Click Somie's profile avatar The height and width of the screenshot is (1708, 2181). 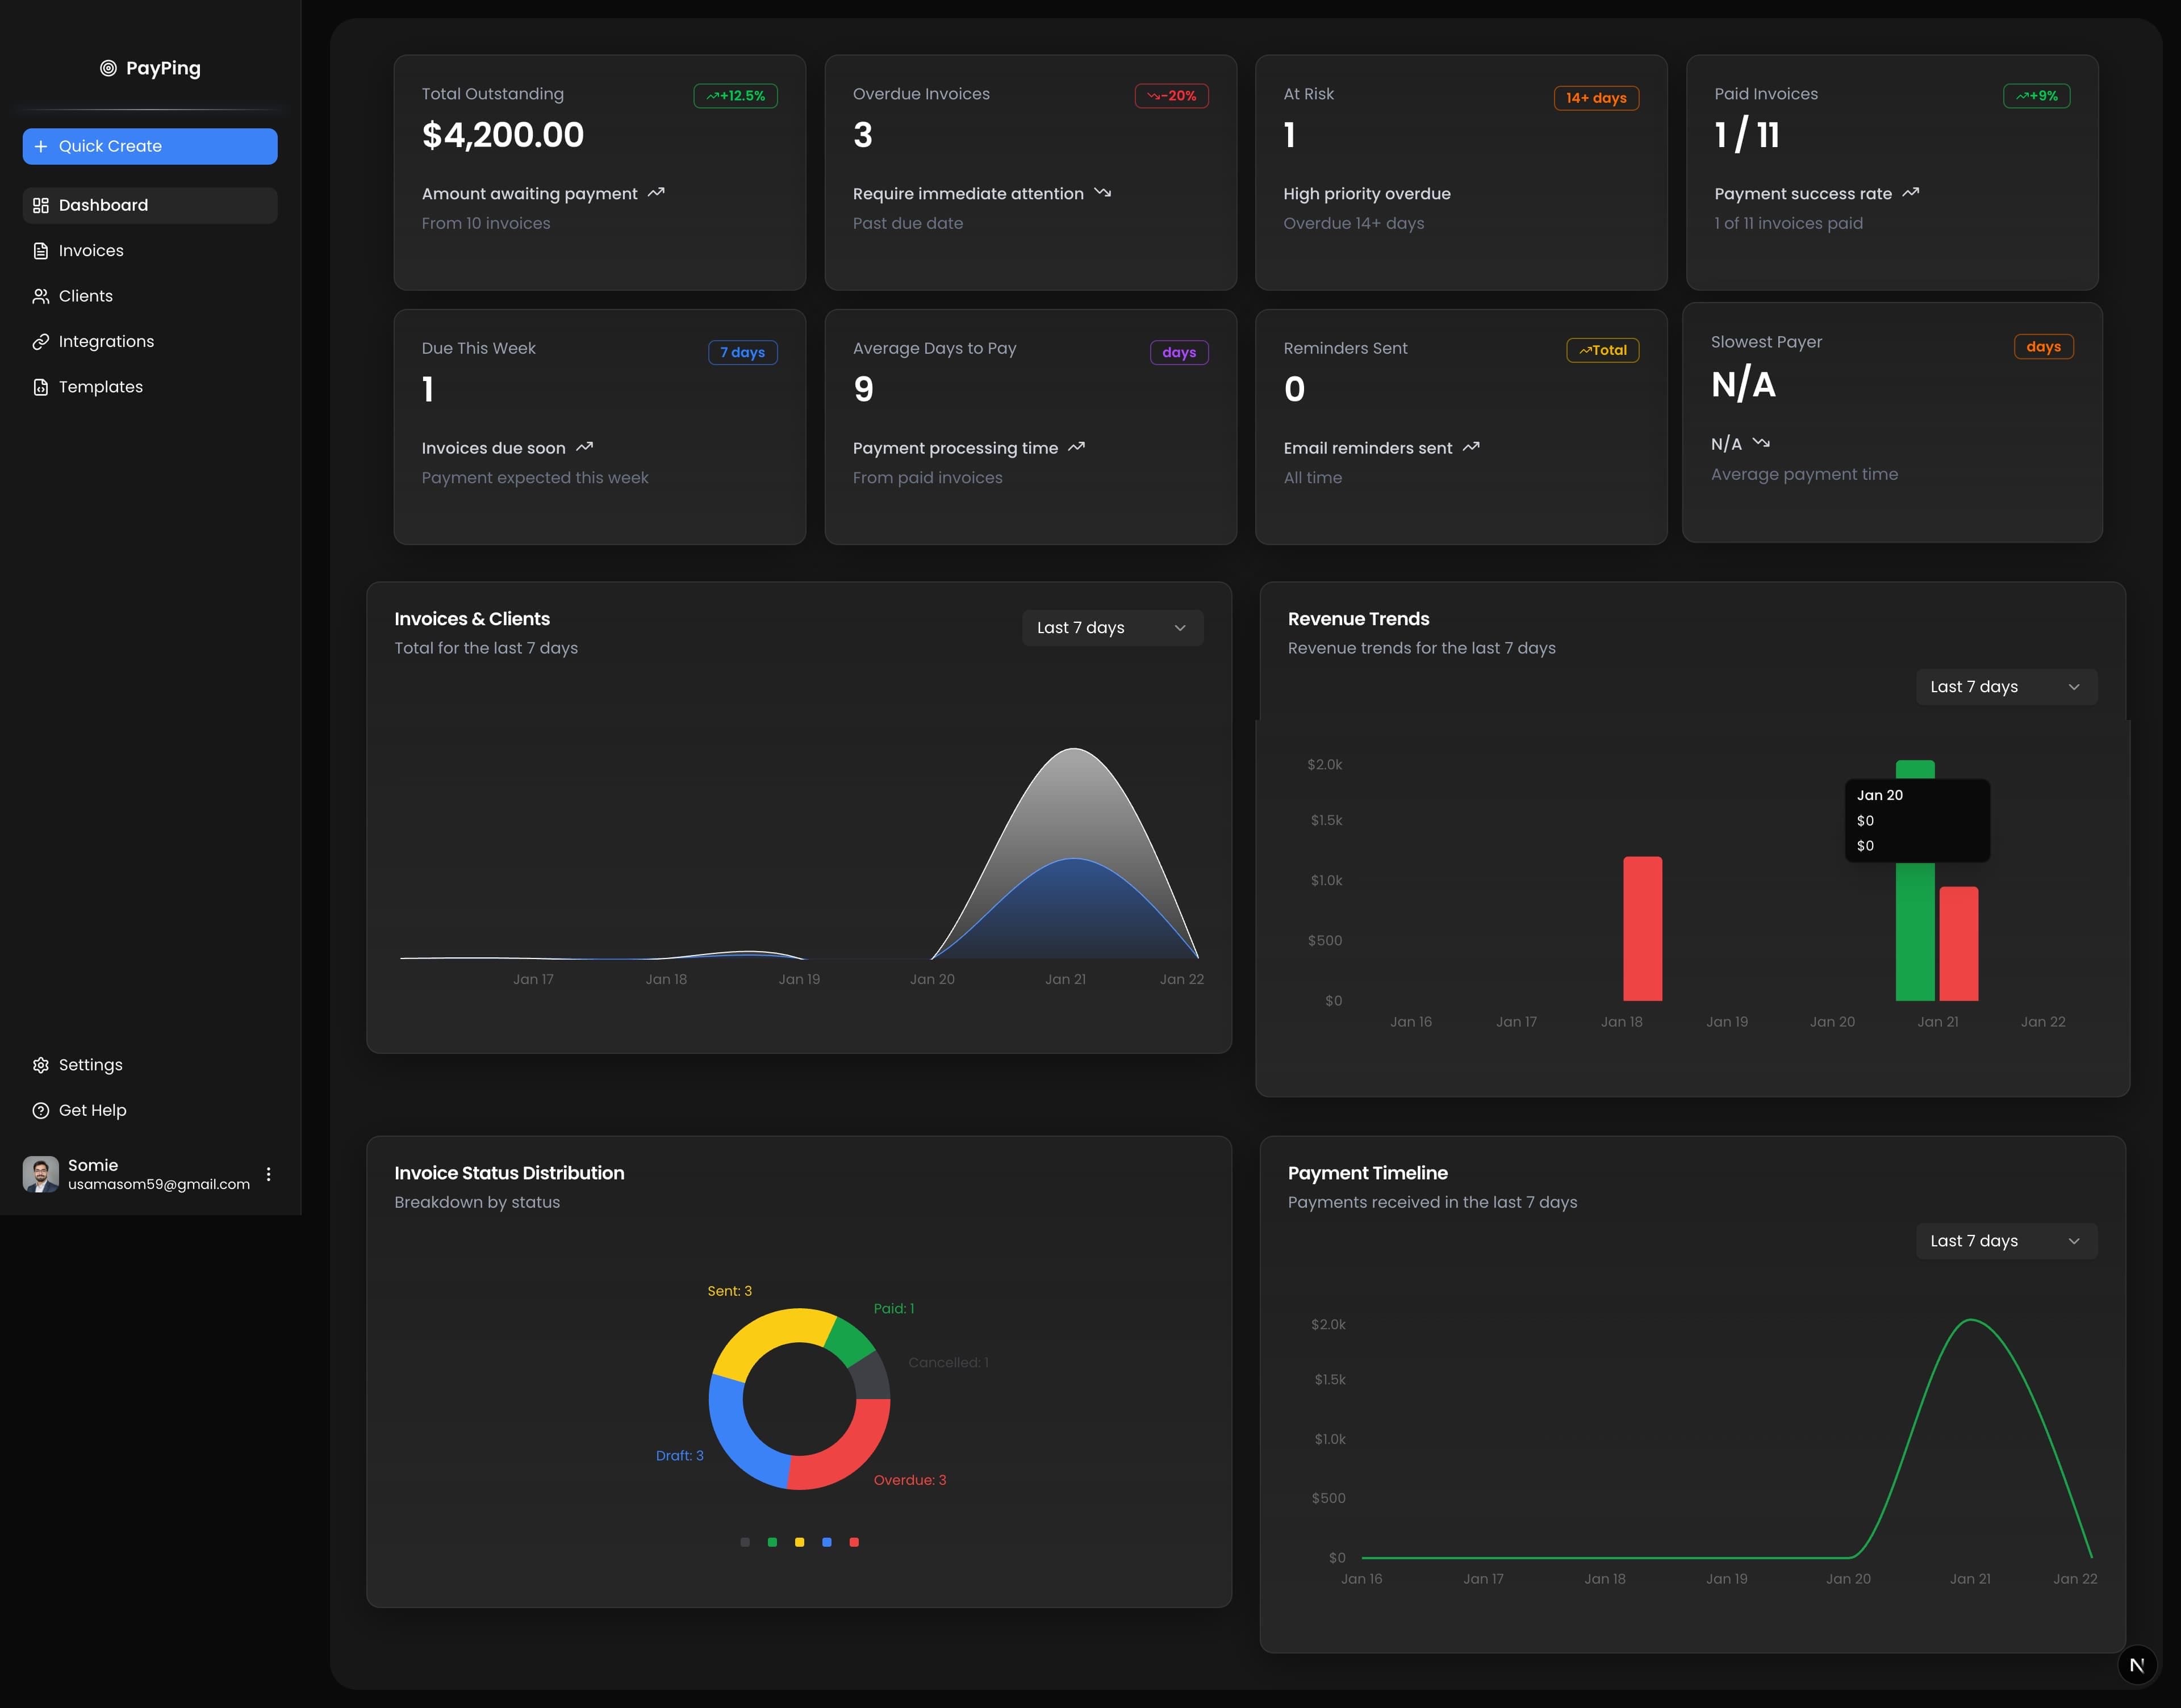40,1174
